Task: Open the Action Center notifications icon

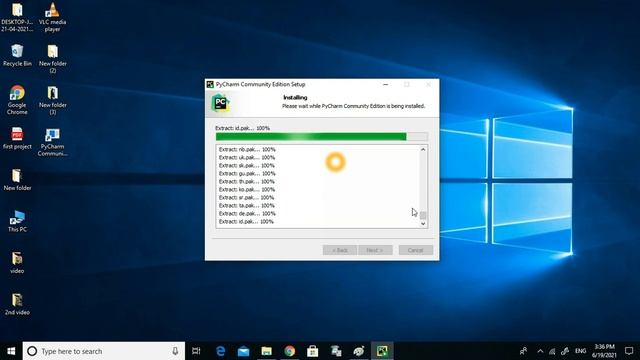Action: pos(629,351)
